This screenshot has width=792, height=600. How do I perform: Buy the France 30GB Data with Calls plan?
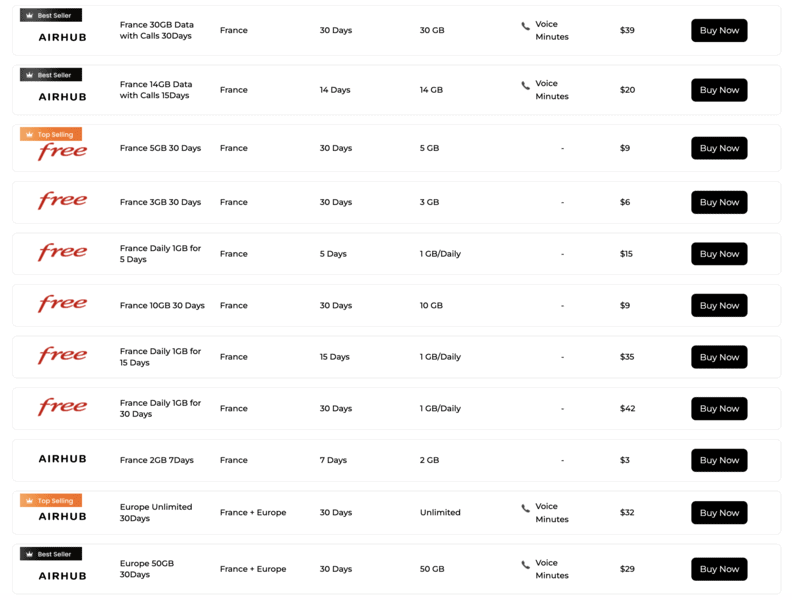719,30
